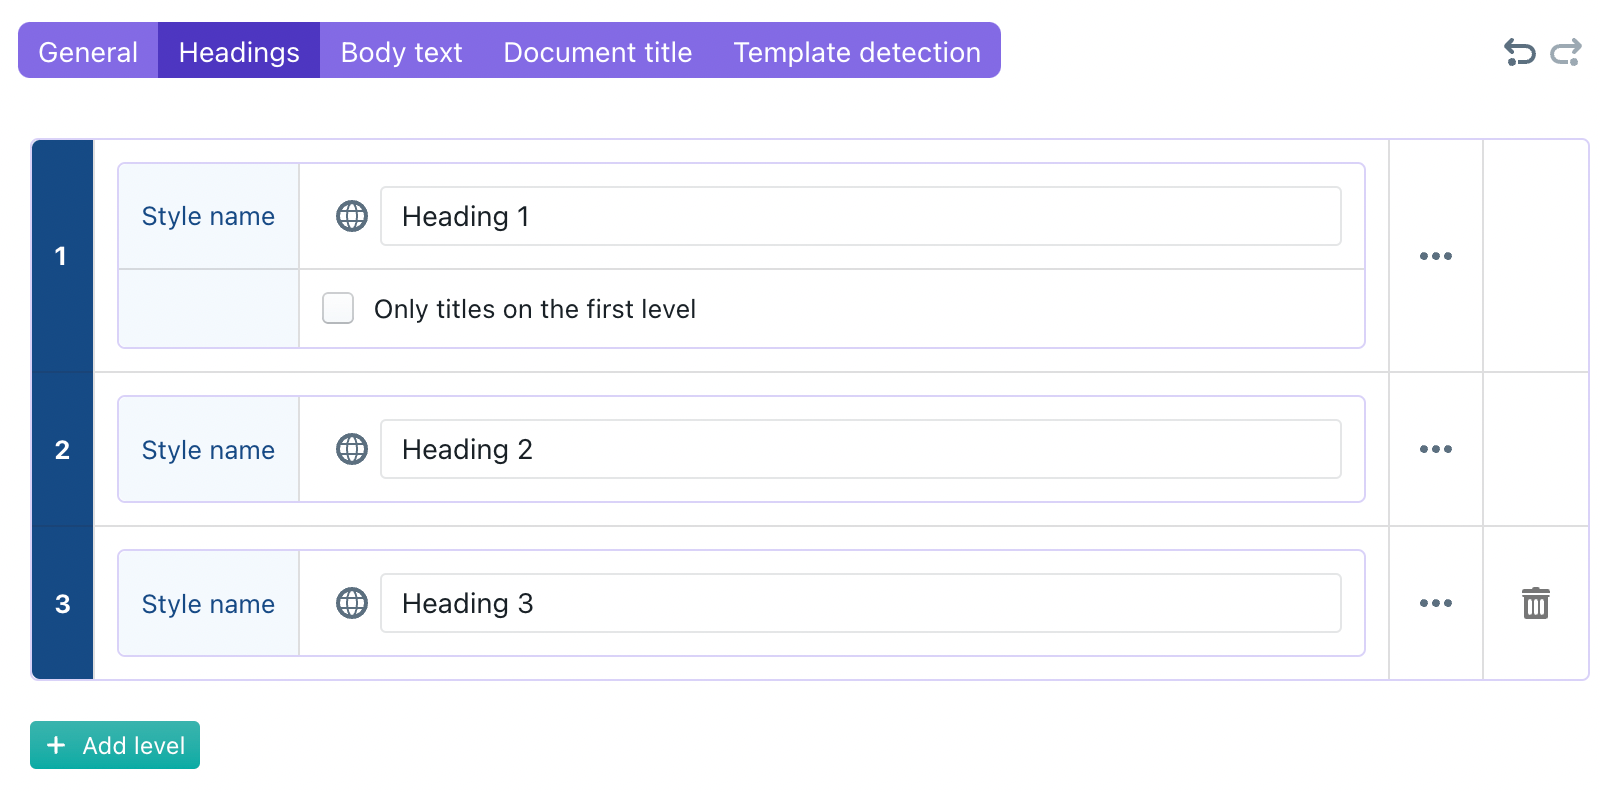Open more options for level 1
This screenshot has width=1600, height=792.
(x=1435, y=256)
